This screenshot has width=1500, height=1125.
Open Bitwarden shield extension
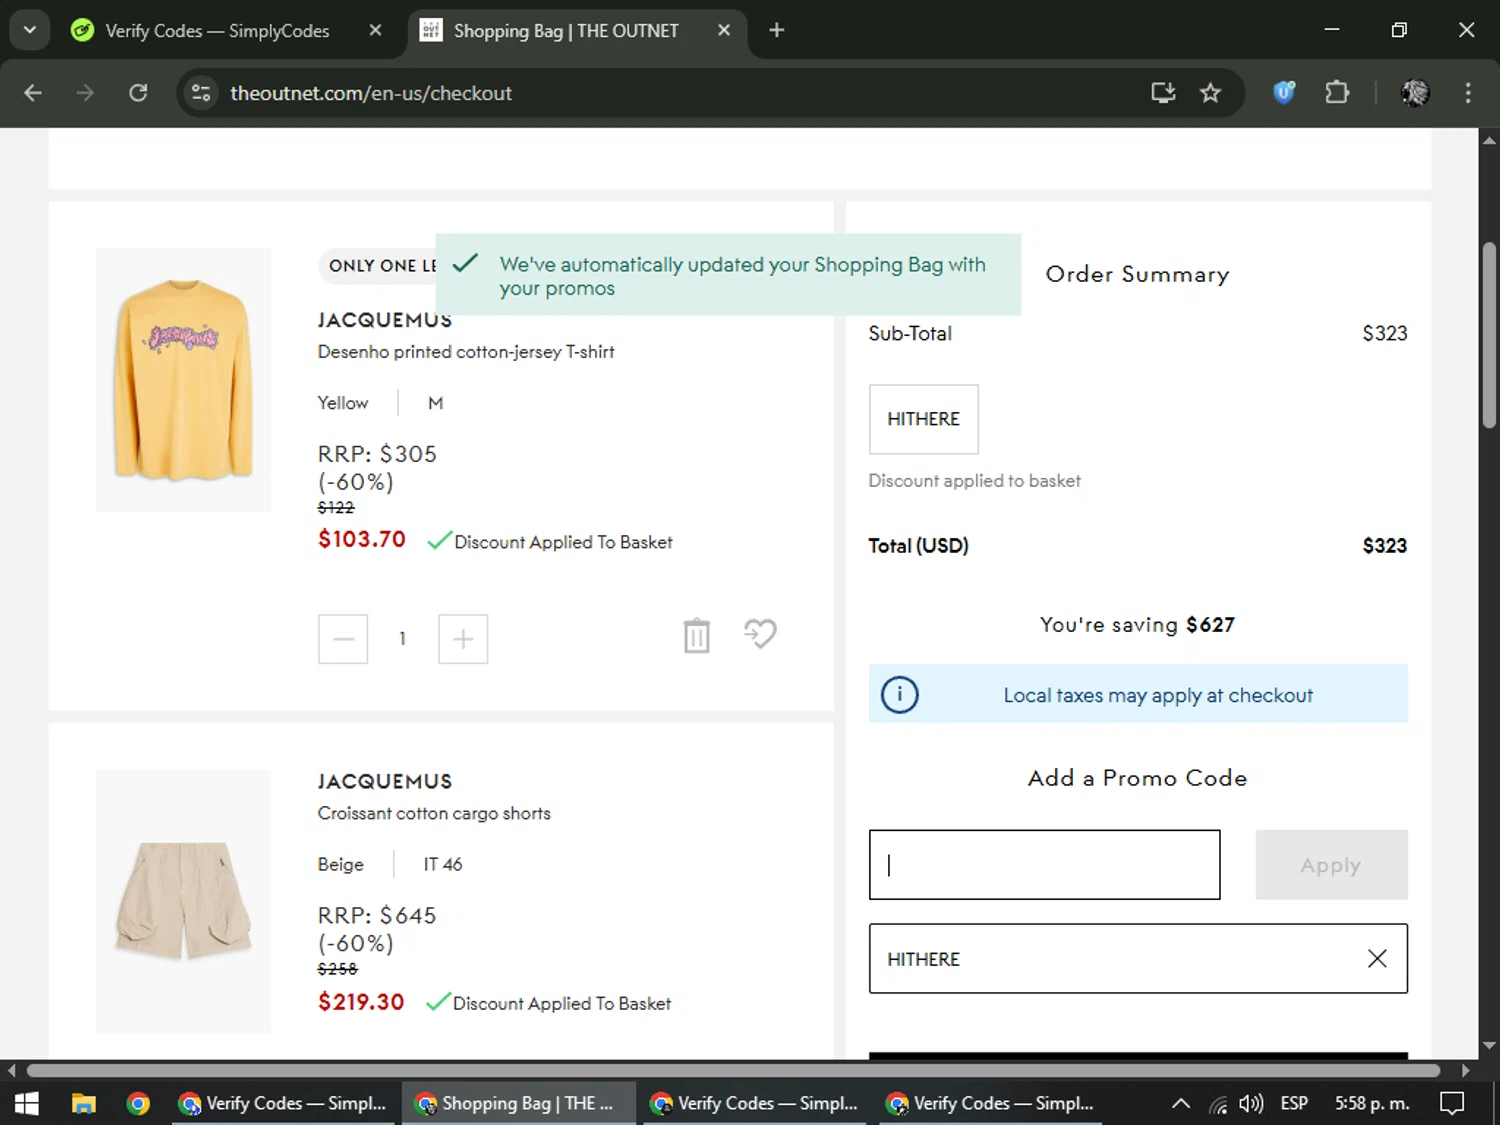(1285, 93)
